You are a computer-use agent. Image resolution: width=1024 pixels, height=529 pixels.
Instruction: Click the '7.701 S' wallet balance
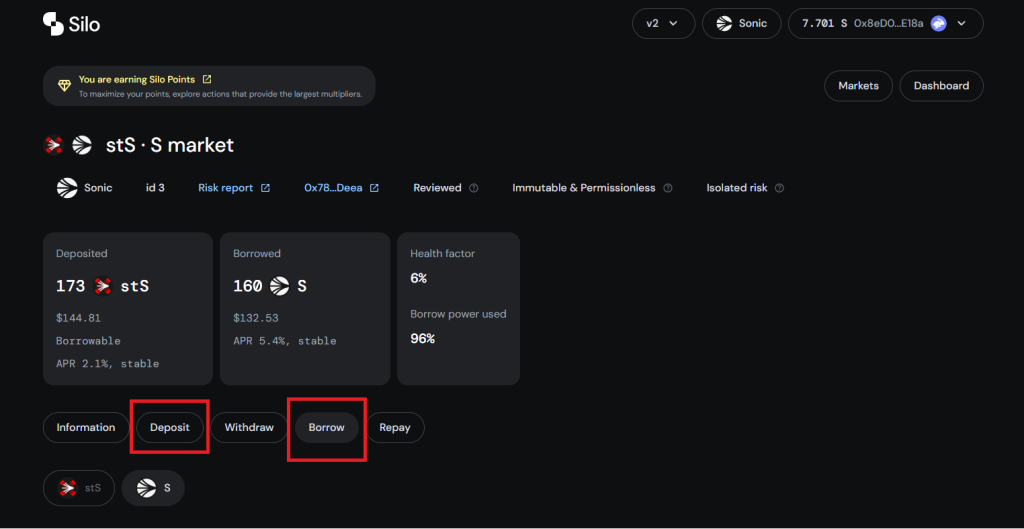[x=825, y=24]
